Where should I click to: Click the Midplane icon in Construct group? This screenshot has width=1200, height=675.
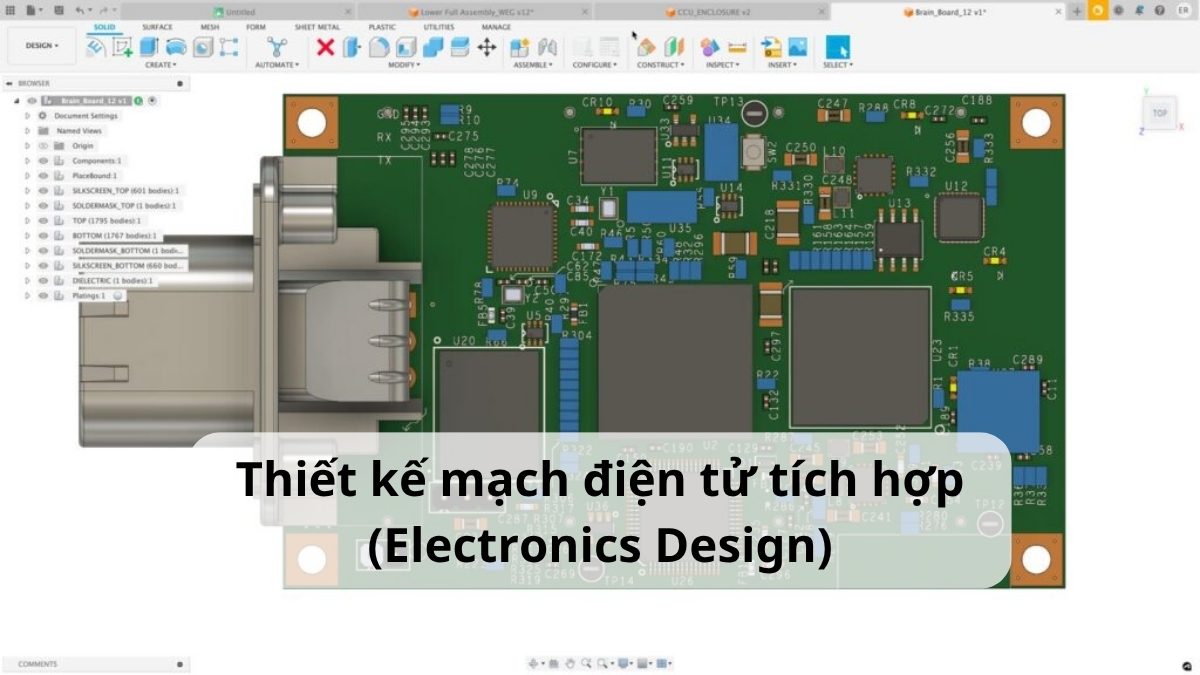tap(674, 46)
